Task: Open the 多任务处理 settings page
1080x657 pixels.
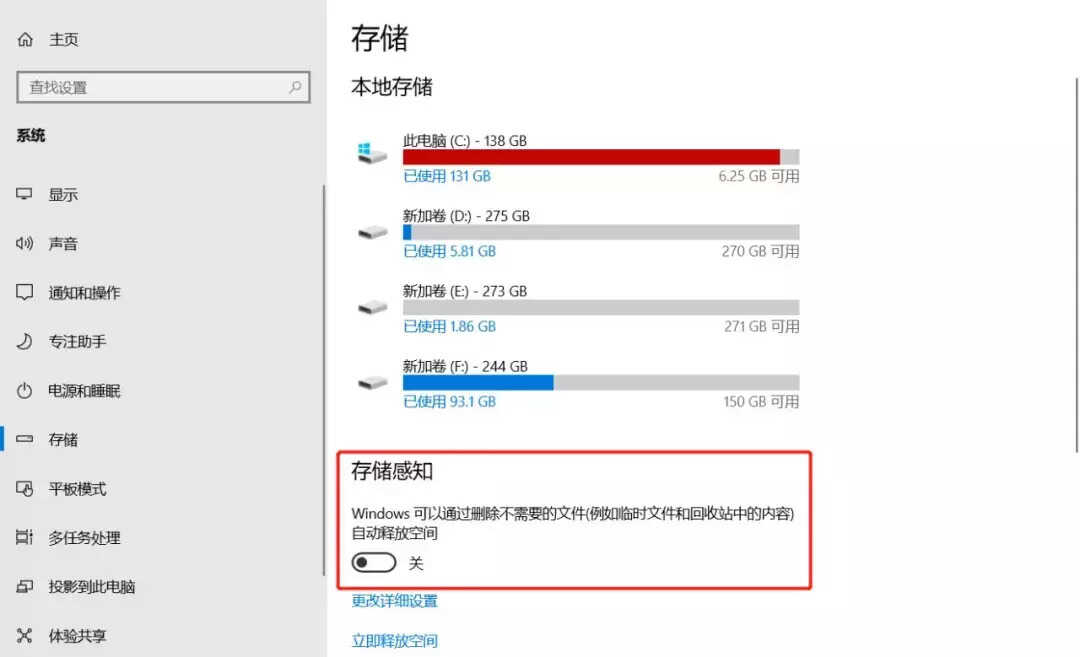Action: tap(84, 537)
